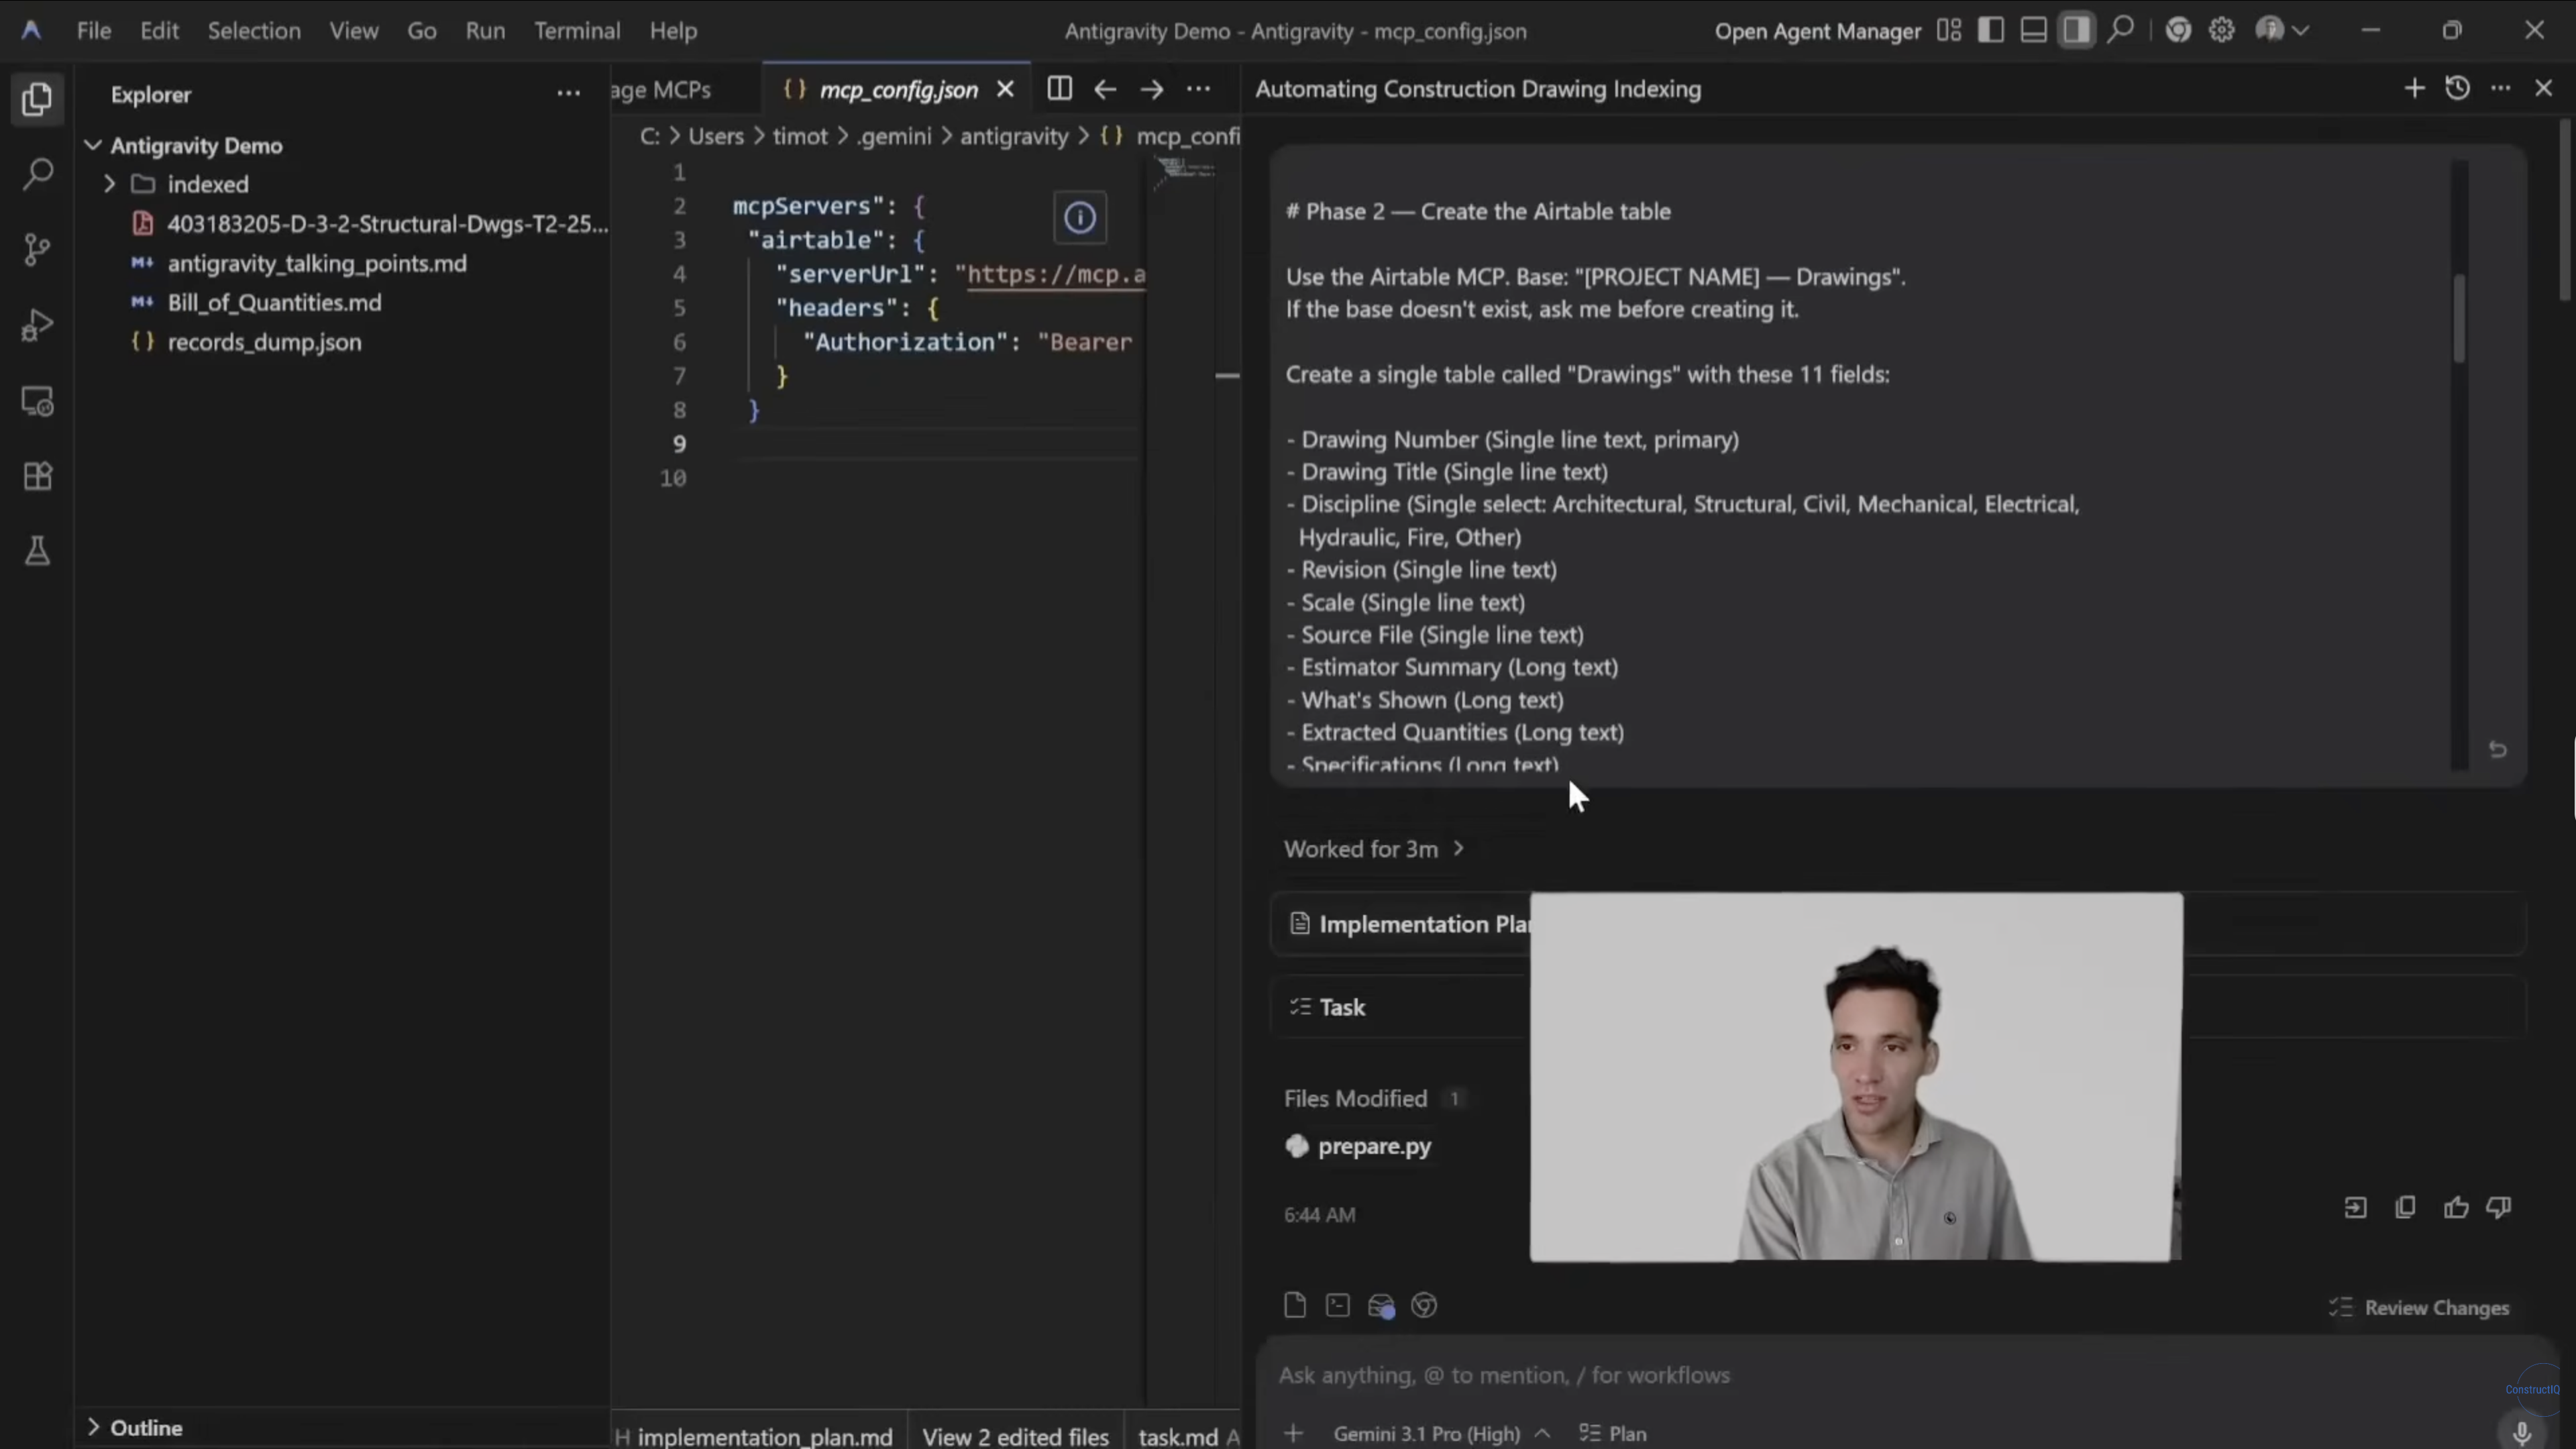
Task: Click the Review Changes button
Action: 2419,1307
